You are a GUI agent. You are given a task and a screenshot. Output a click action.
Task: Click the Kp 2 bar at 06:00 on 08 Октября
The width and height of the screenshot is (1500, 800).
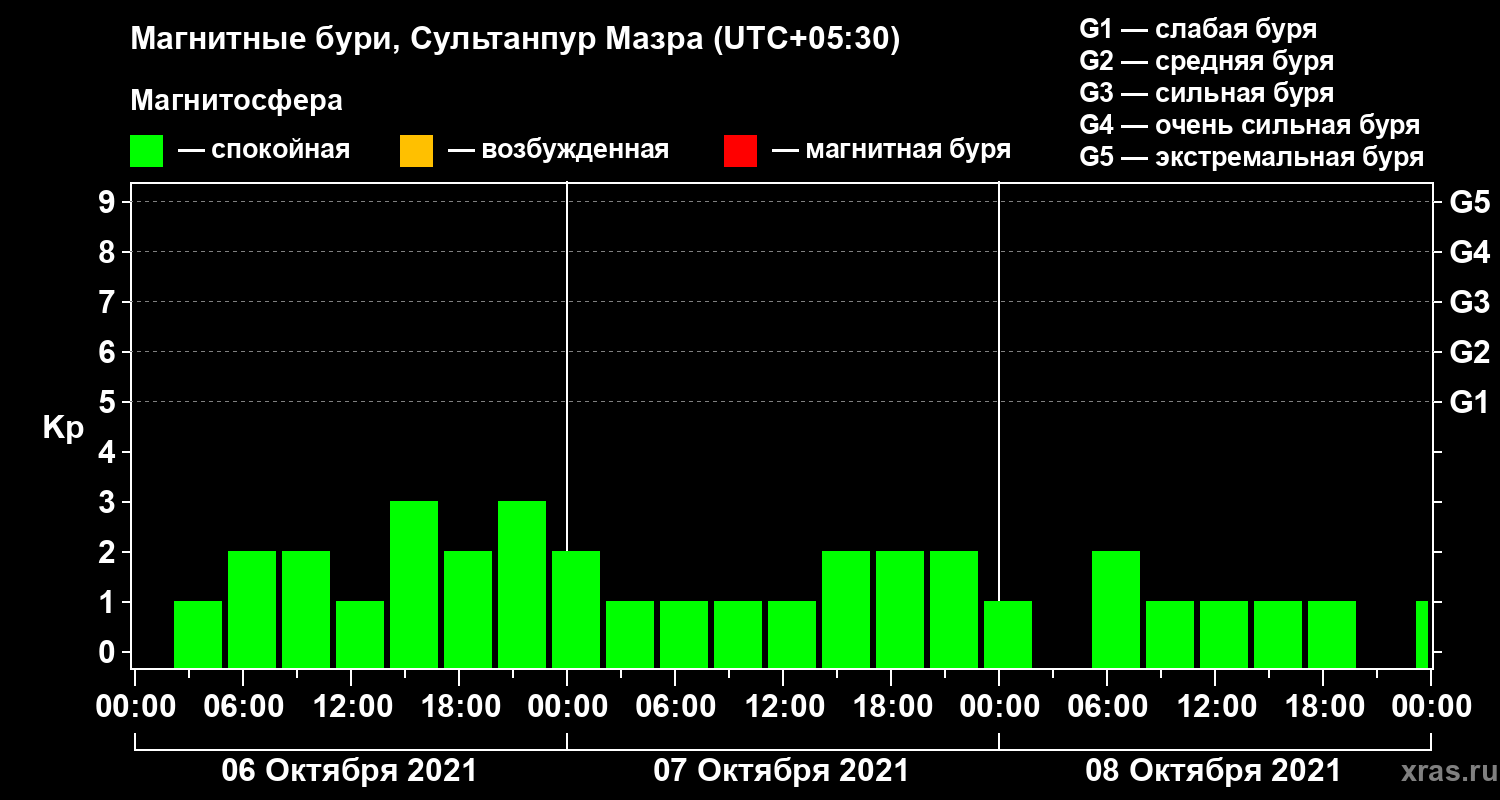[x=1116, y=609]
